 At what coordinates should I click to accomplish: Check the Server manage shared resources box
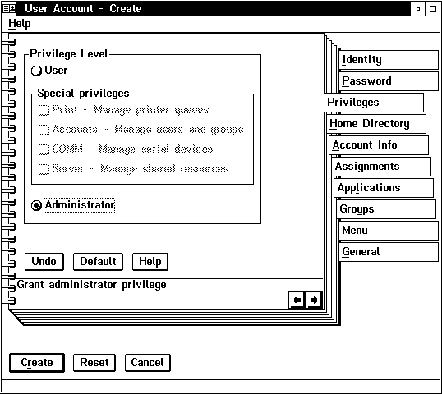pyautogui.click(x=43, y=169)
